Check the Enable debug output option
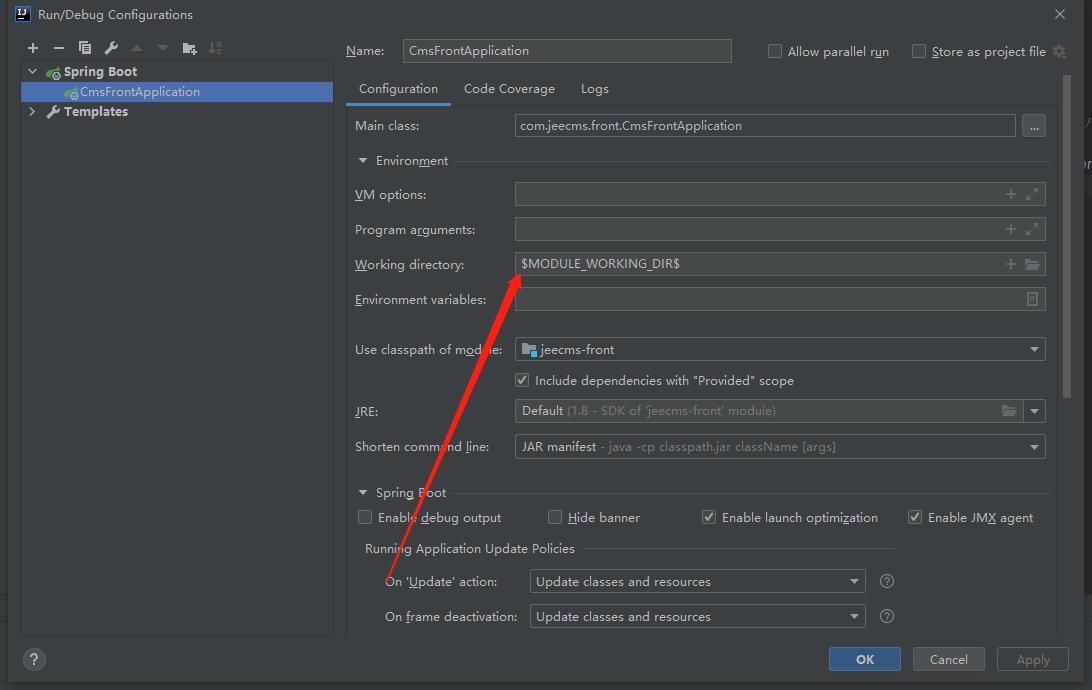 coord(365,517)
